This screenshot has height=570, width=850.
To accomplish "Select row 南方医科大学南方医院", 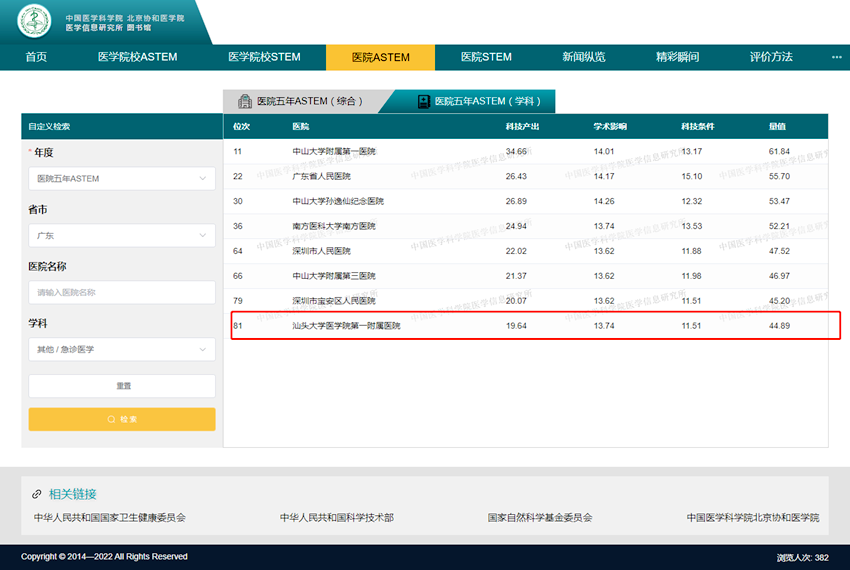I will 526,226.
